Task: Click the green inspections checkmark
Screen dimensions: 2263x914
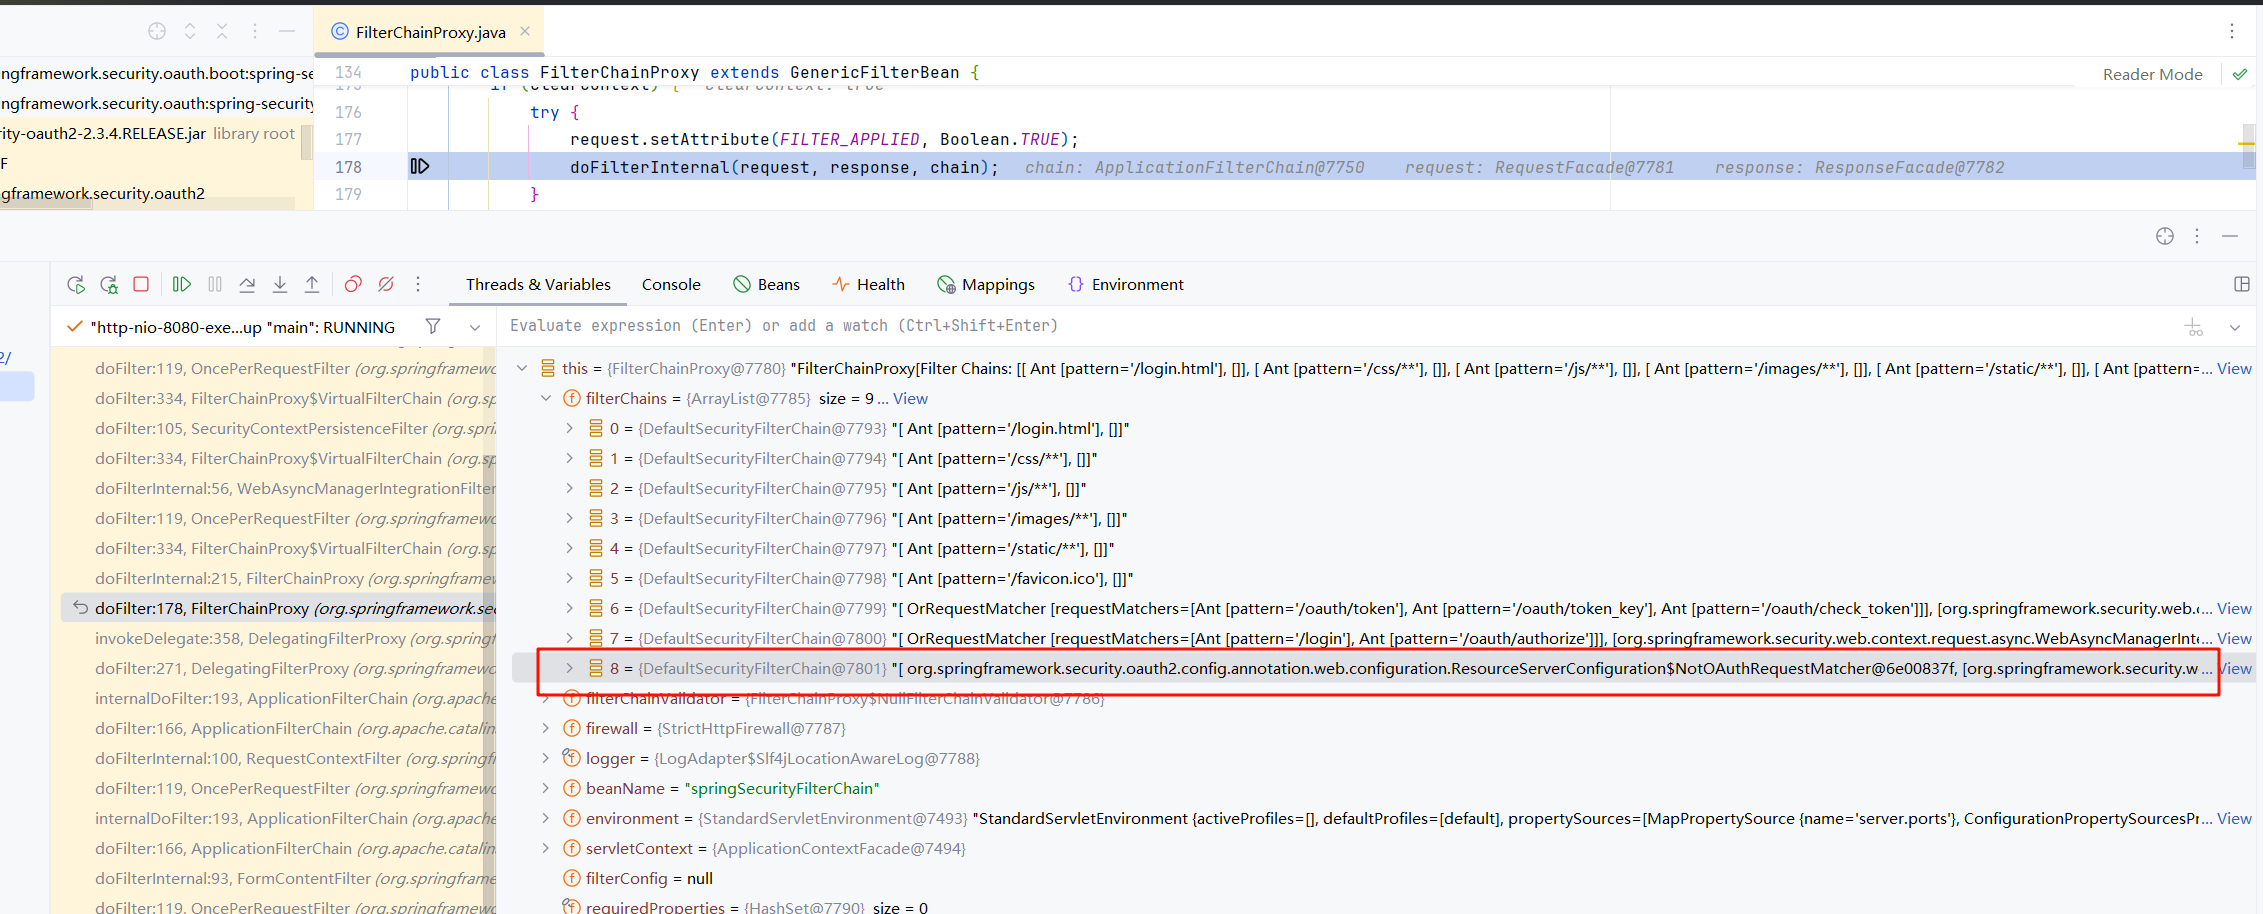Action: (2240, 74)
